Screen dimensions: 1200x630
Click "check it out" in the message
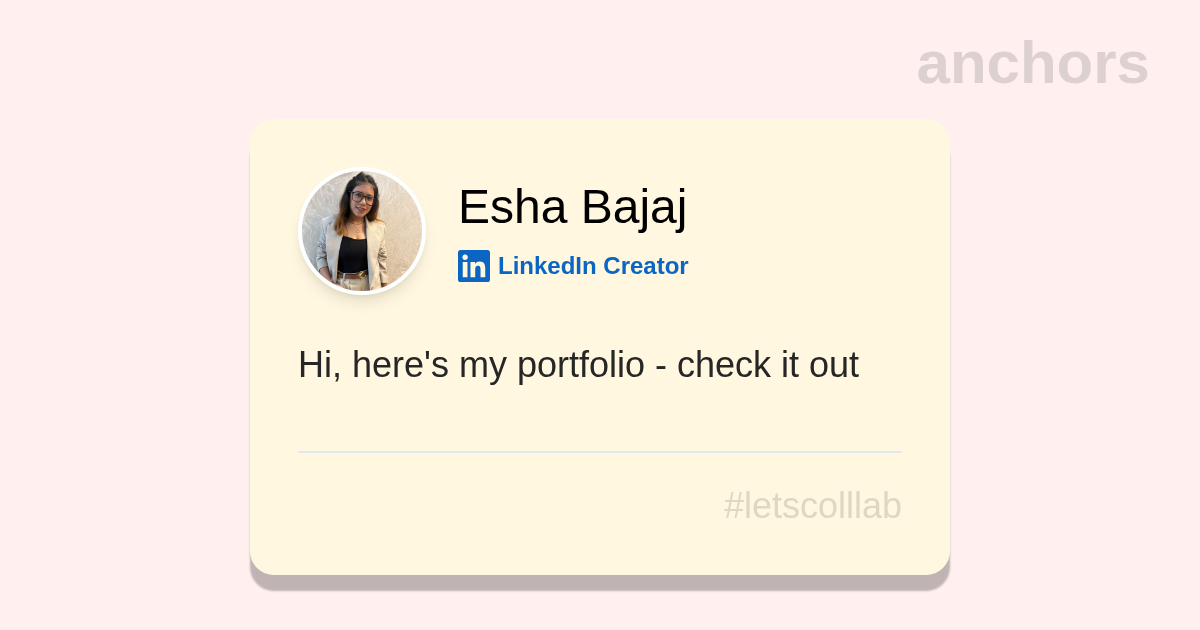767,365
